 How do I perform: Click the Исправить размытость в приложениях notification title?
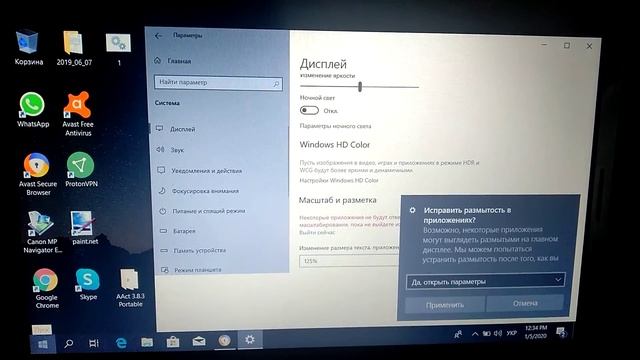click(467, 215)
